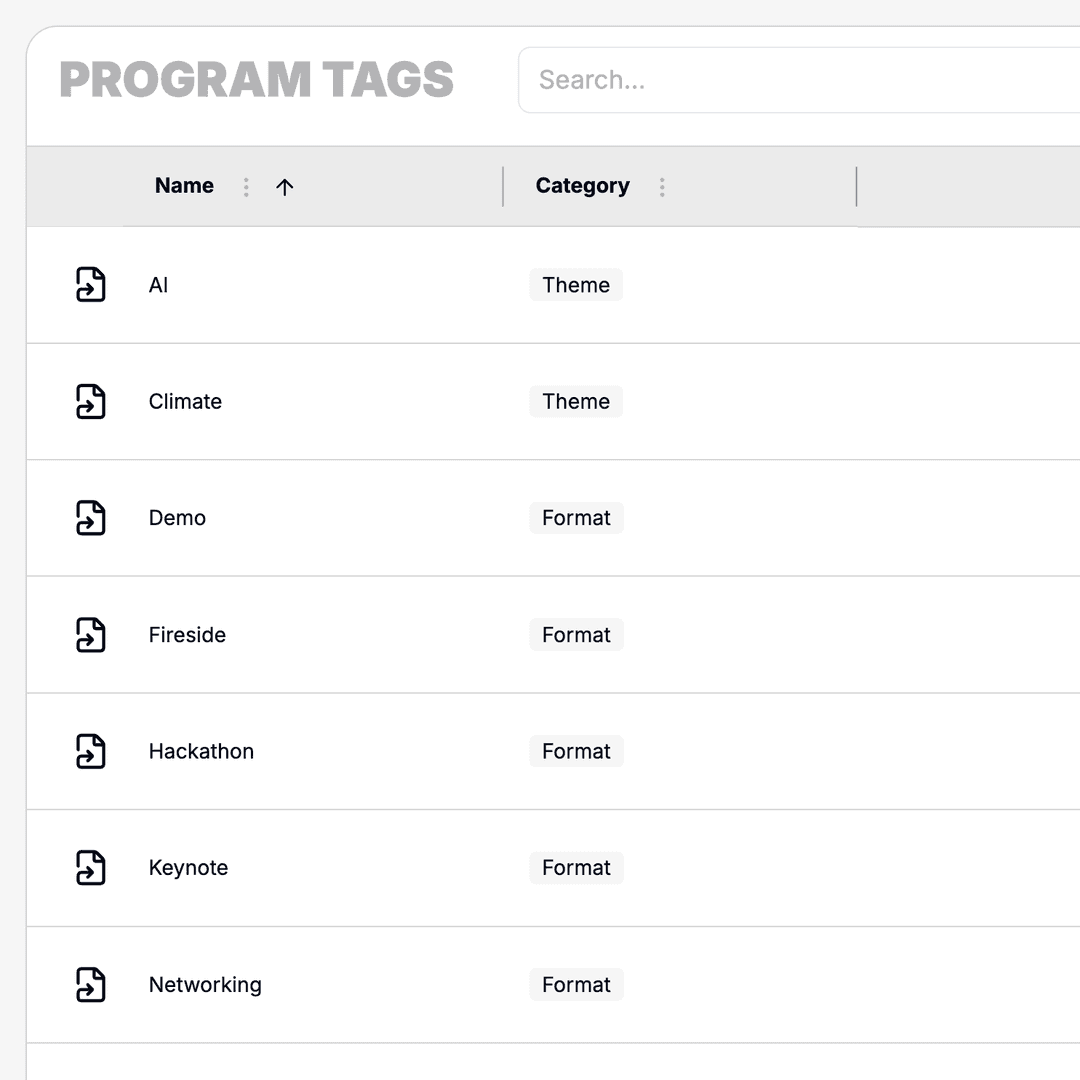
Task: Open the Keynote row file icon
Action: (90, 868)
